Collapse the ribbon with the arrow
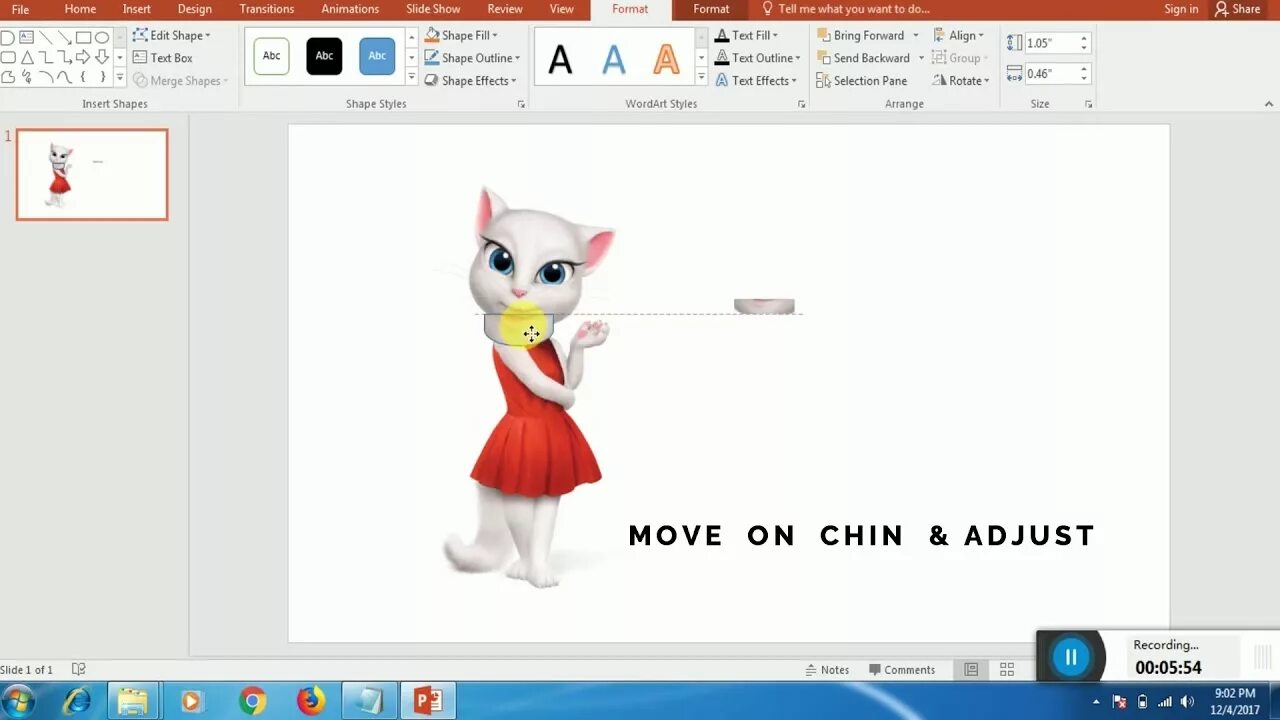 1269,104
